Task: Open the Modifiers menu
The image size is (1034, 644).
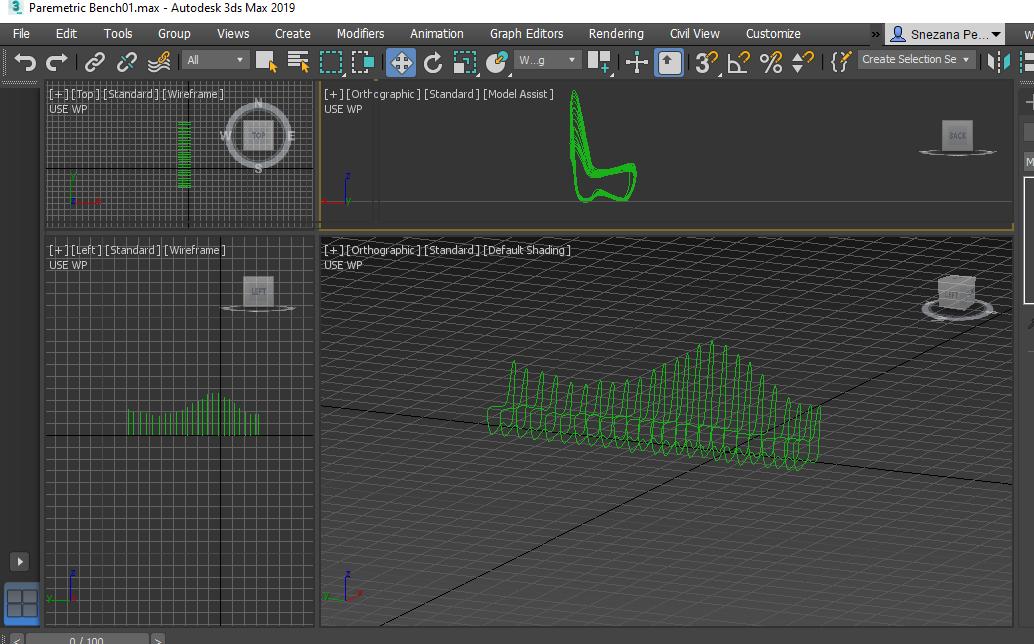Action: click(x=360, y=34)
